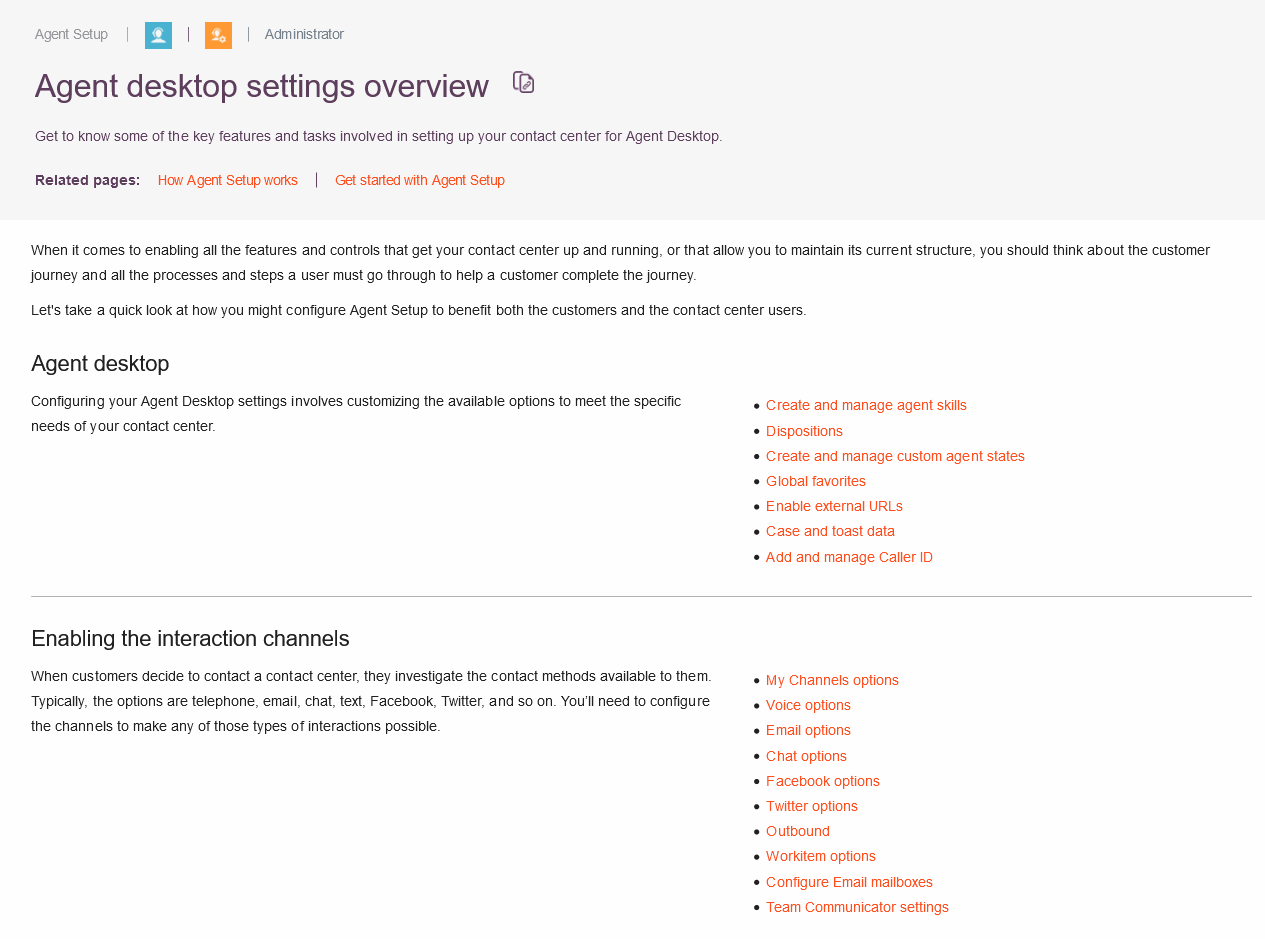Open Enable external URLs link
The height and width of the screenshot is (939, 1265).
[x=834, y=506]
